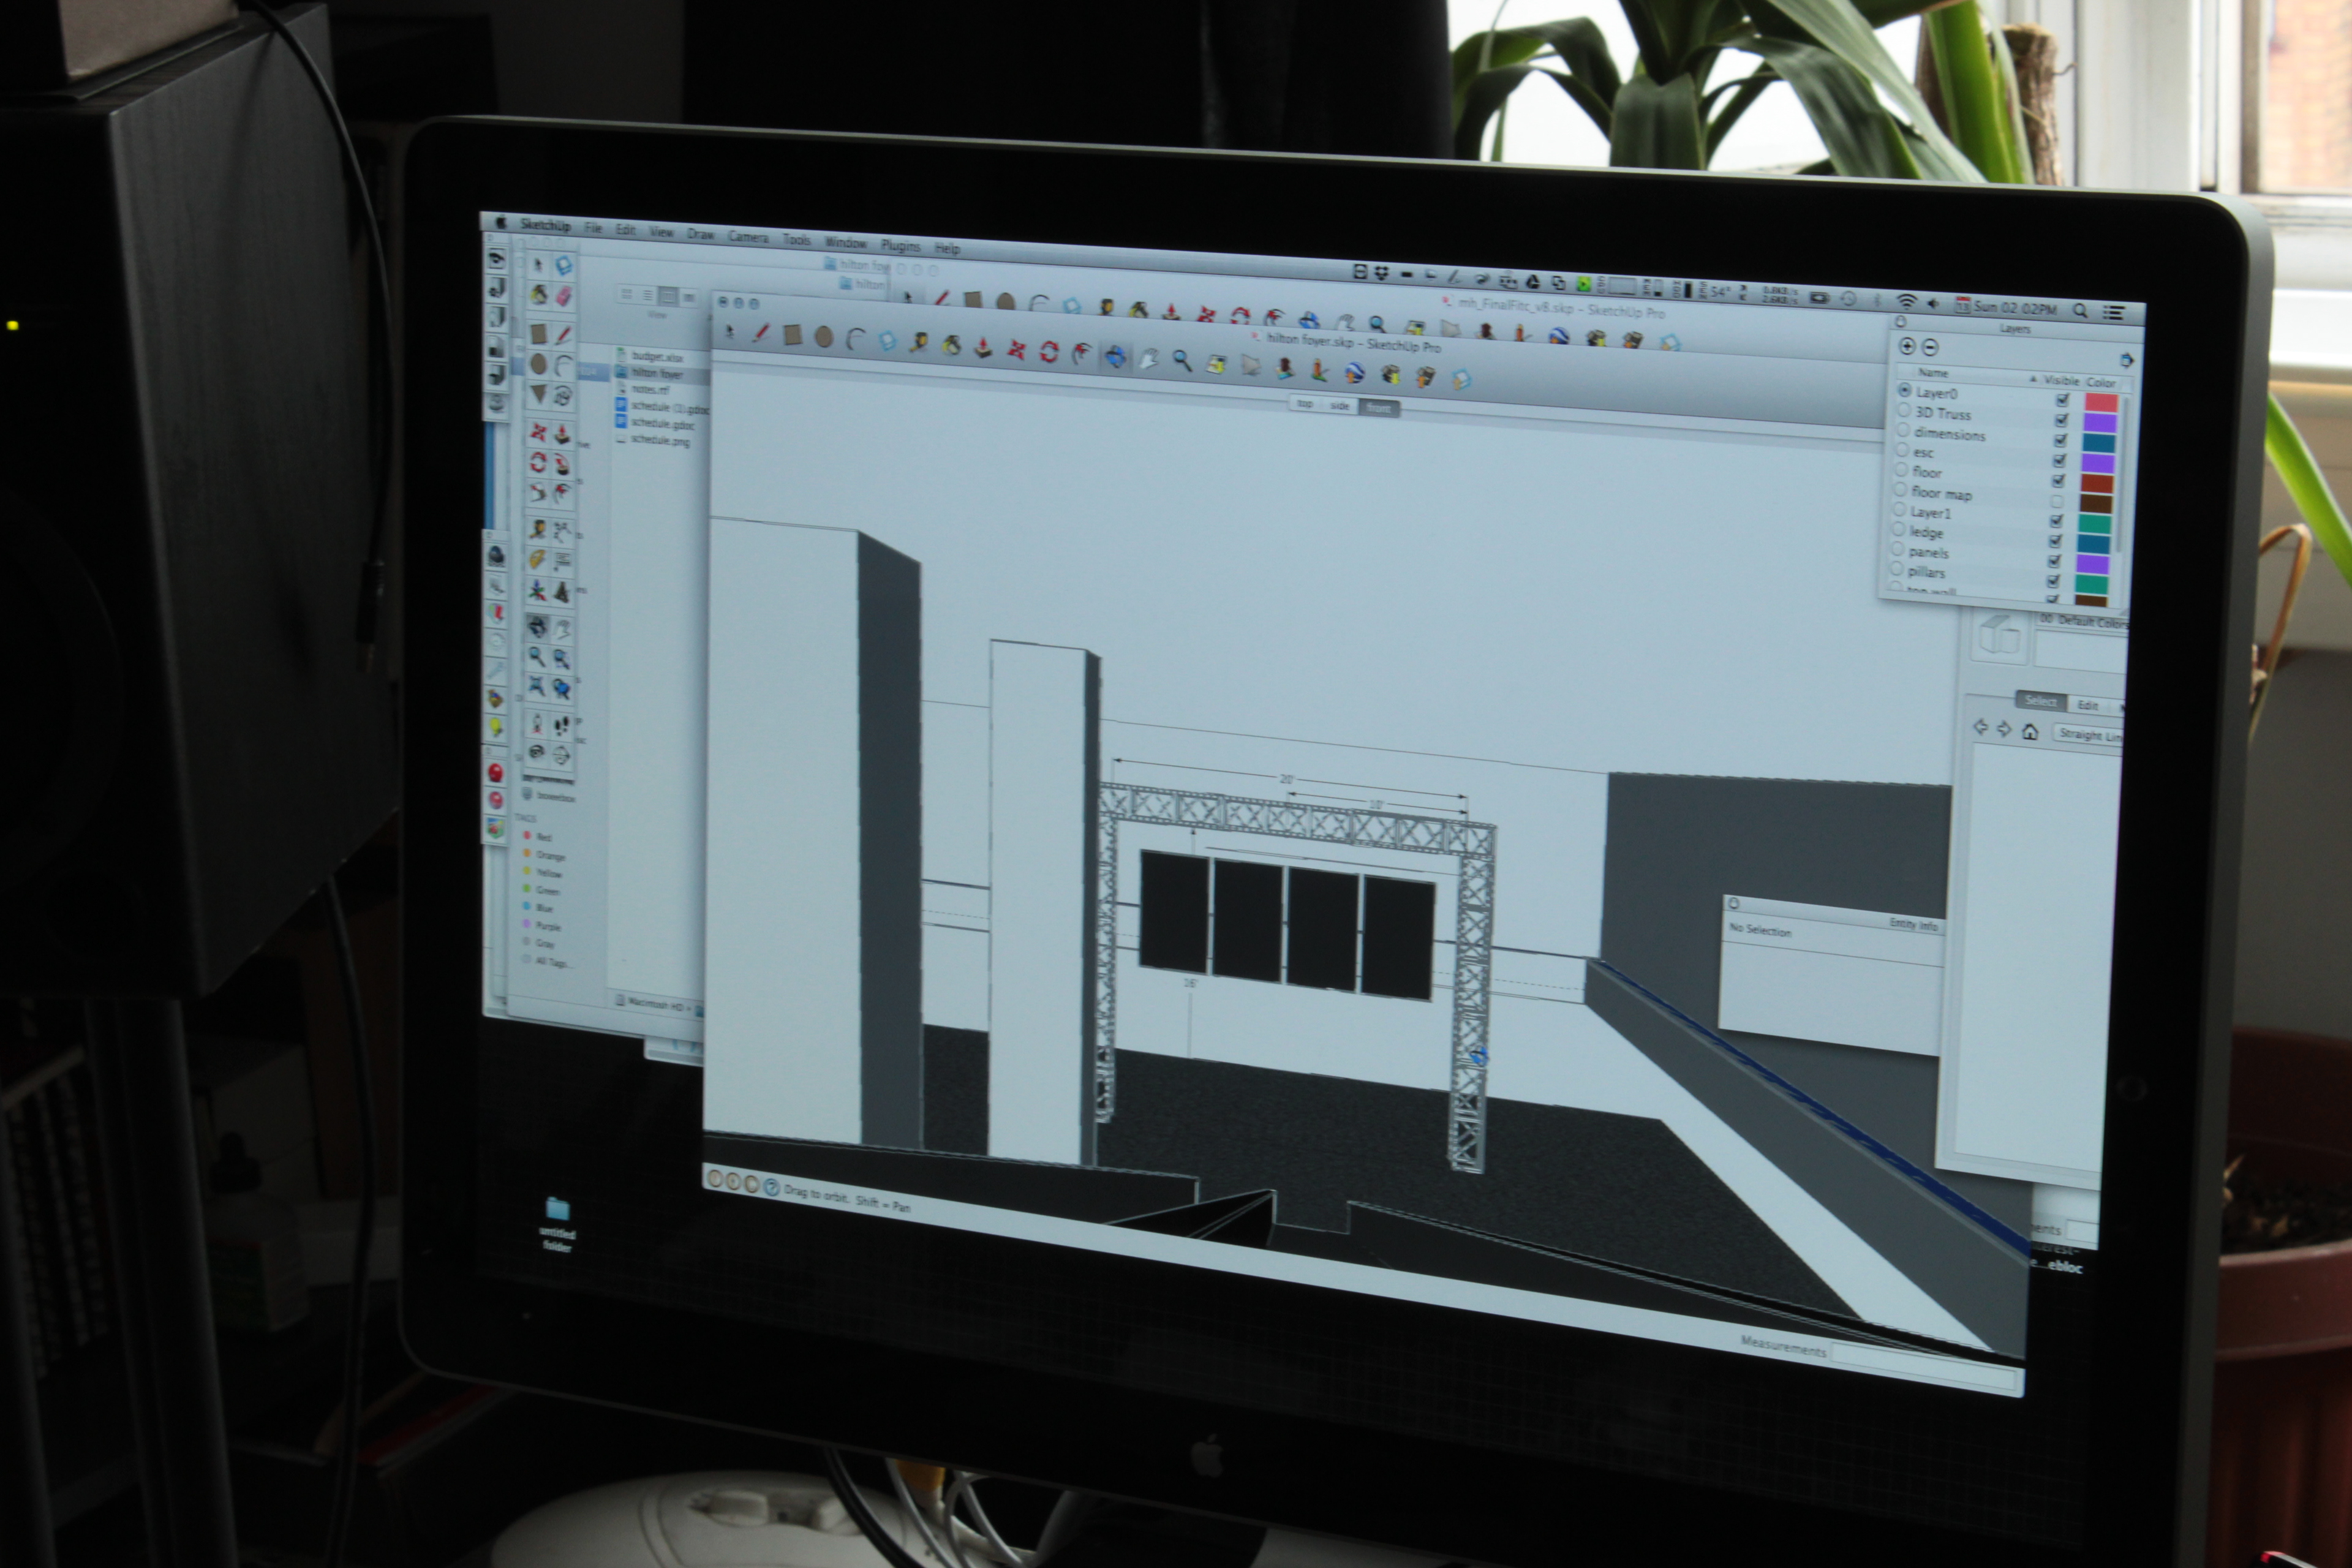Viewport: 2352px width, 1568px height.
Task: Select the Pencil line tool
Action: [761, 334]
